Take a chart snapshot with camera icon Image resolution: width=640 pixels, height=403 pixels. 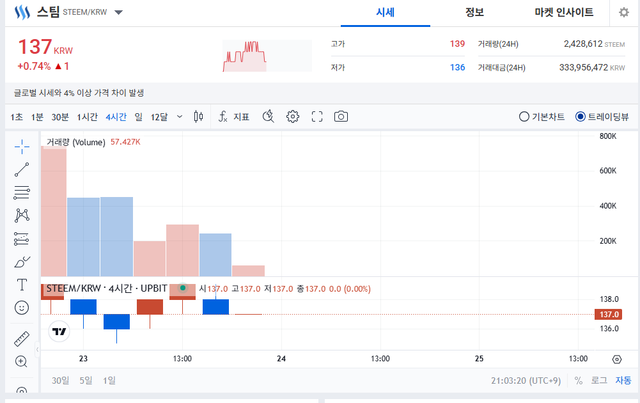pos(341,117)
